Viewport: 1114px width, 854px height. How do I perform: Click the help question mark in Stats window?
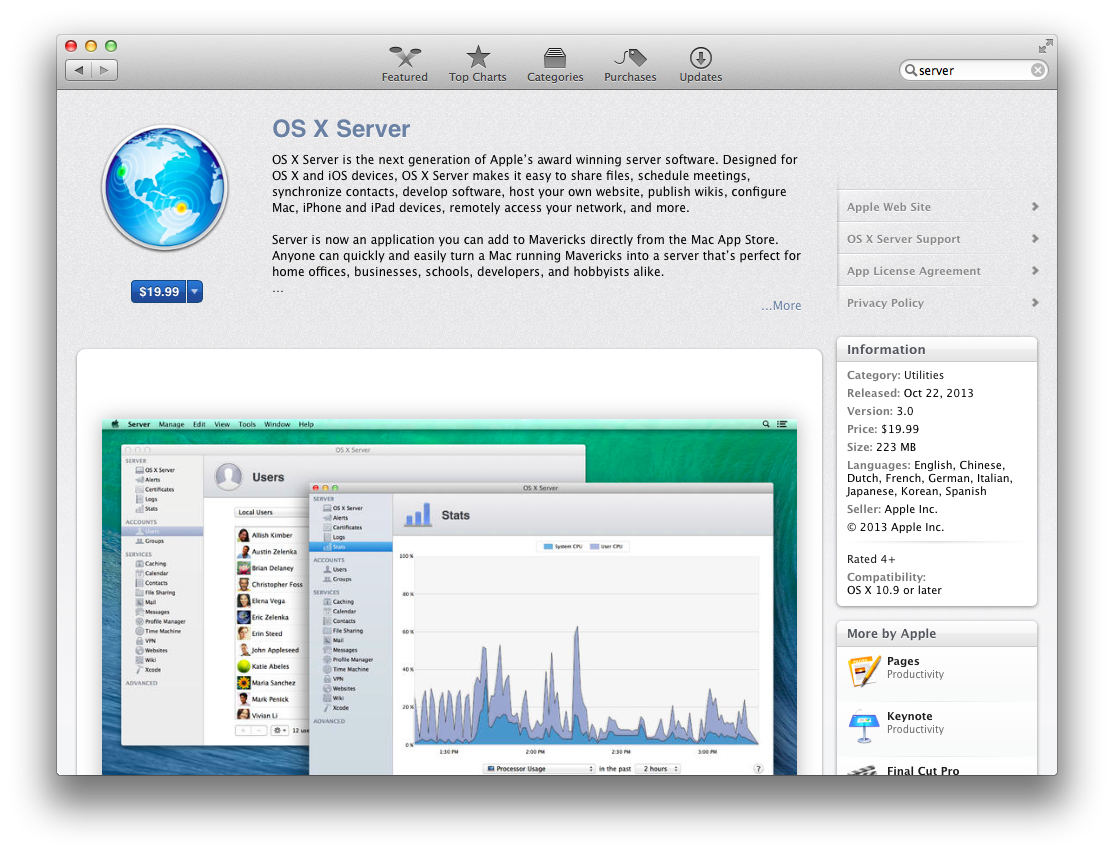(758, 769)
